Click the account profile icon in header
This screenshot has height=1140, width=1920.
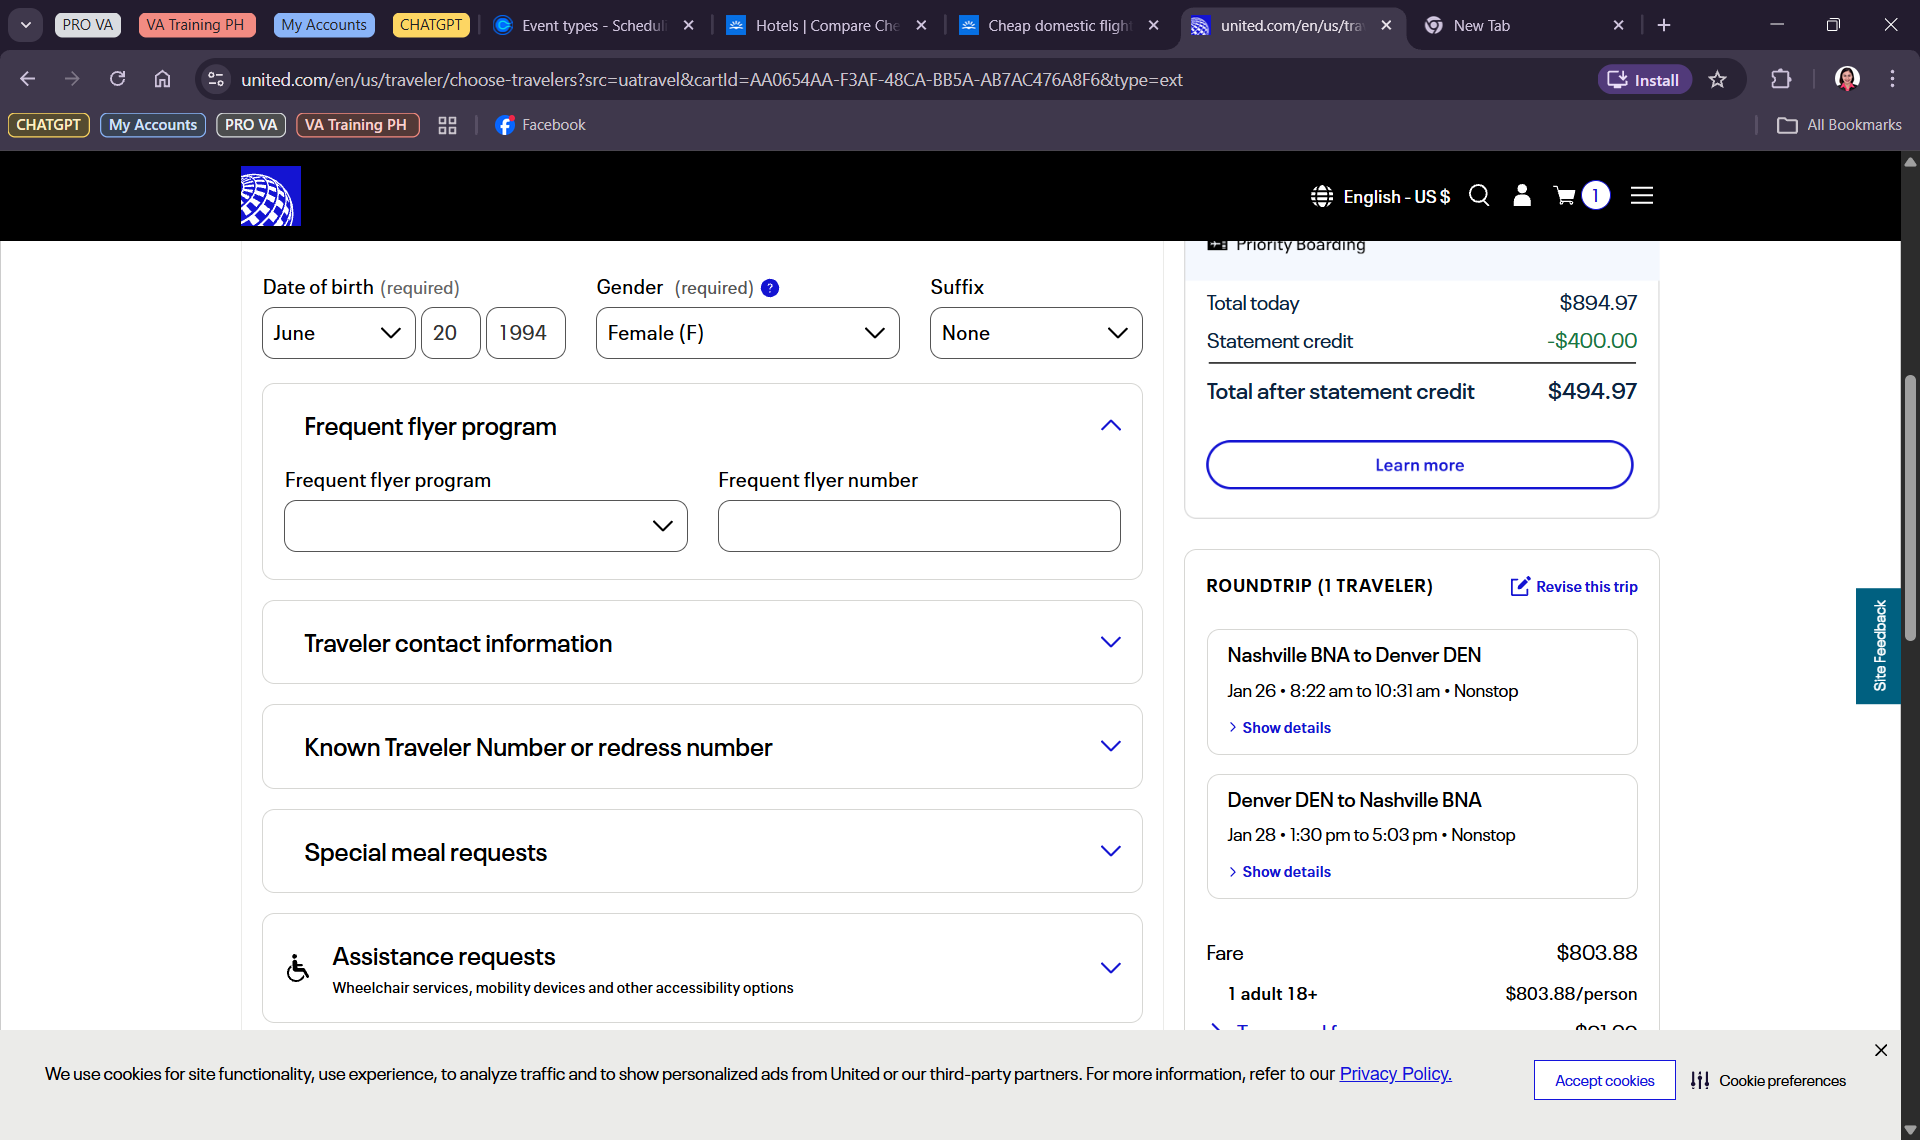click(1522, 196)
